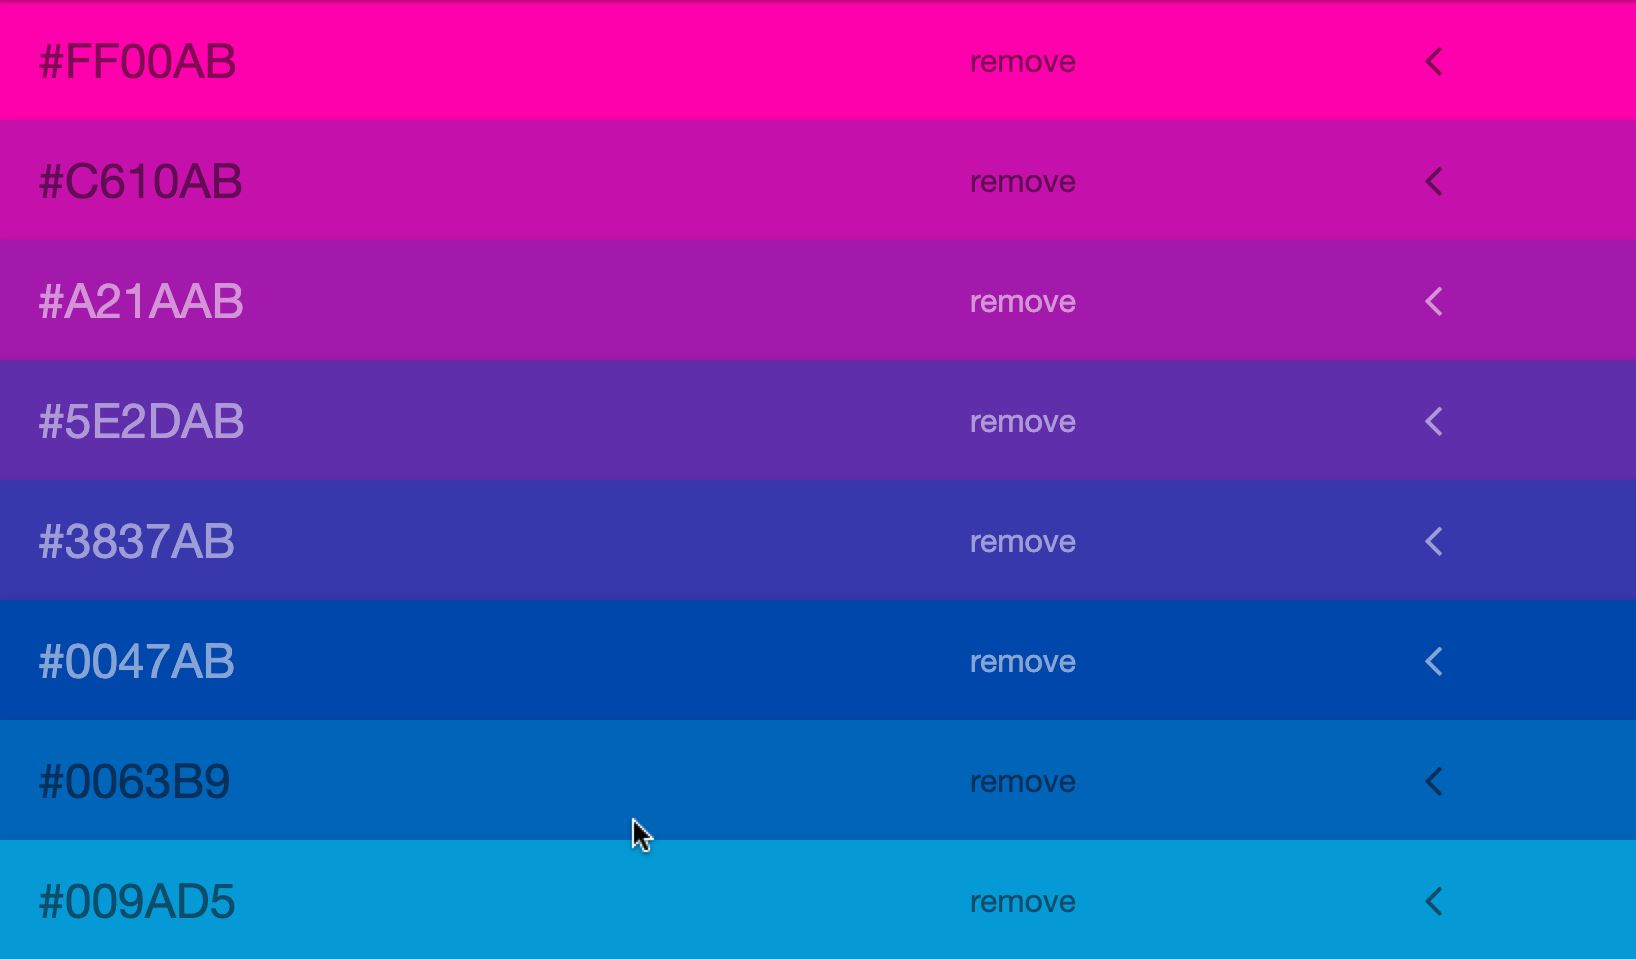Click remove on the #A21AAB row

click(1022, 302)
